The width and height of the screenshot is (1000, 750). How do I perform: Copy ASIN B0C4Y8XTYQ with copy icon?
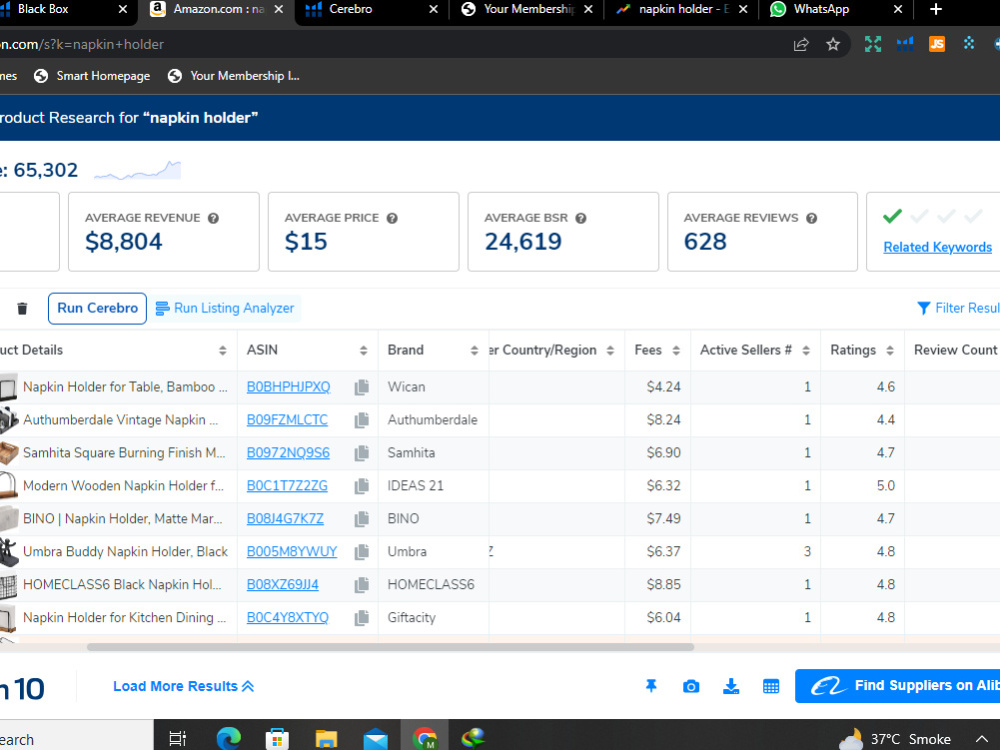coord(362,618)
